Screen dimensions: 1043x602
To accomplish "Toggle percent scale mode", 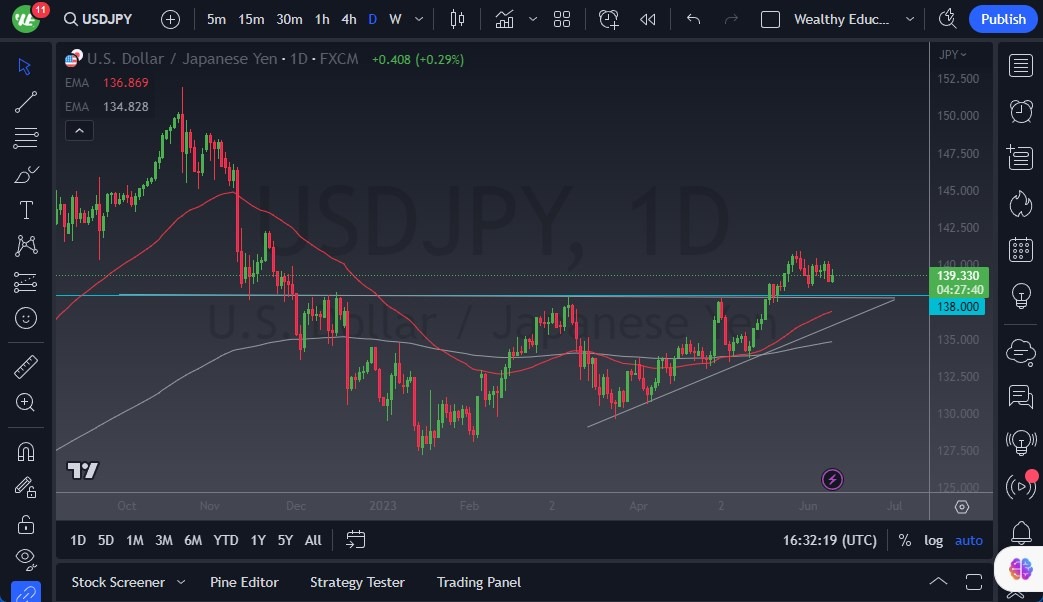I will click(x=905, y=540).
